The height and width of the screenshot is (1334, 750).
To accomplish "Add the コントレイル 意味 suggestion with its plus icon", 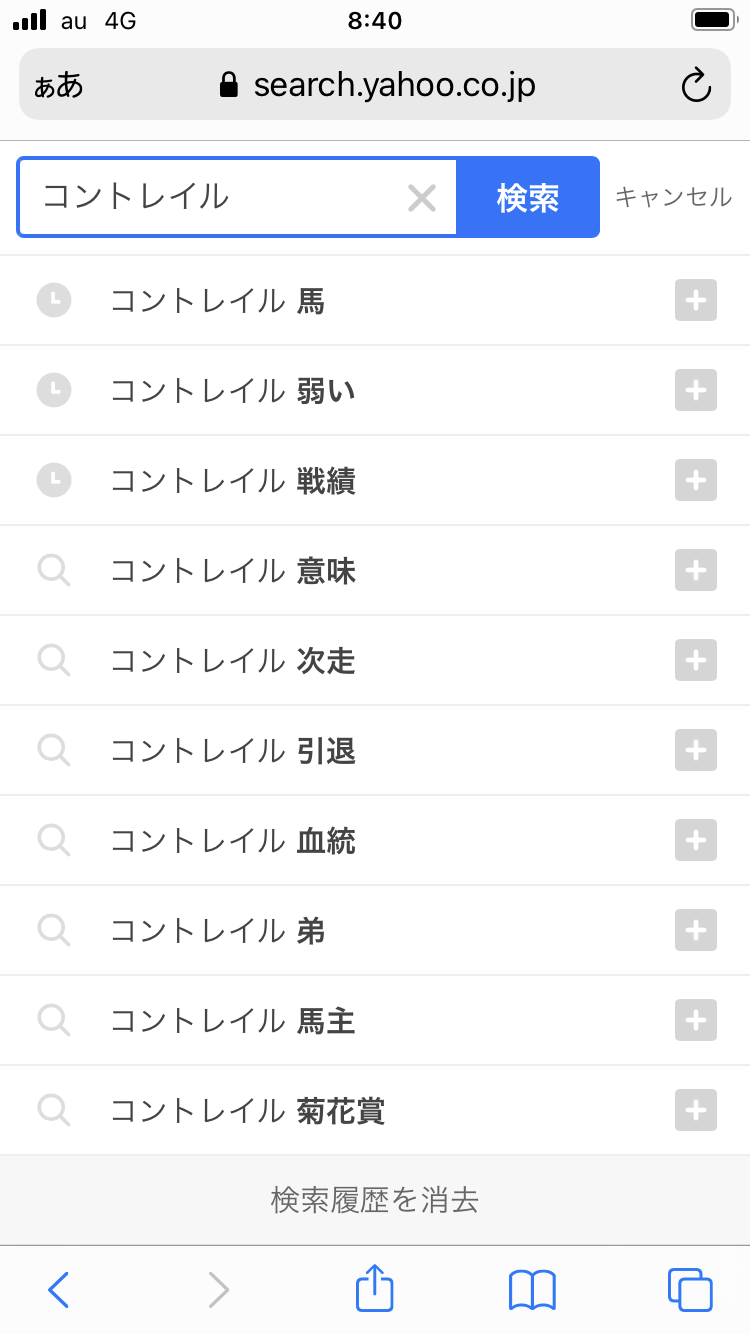I will coord(696,570).
